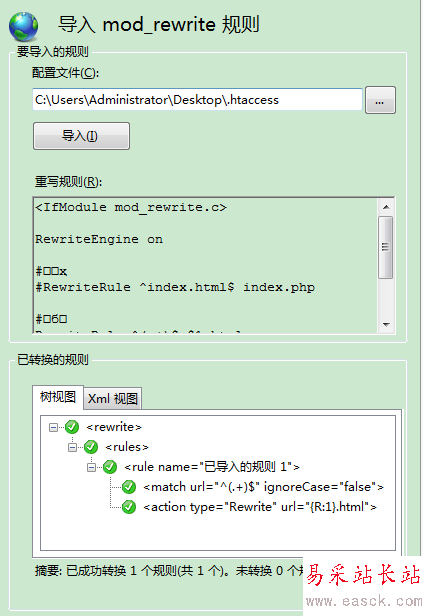
Task: Switch to the Xml 视图 tab
Action: pyautogui.click(x=113, y=398)
